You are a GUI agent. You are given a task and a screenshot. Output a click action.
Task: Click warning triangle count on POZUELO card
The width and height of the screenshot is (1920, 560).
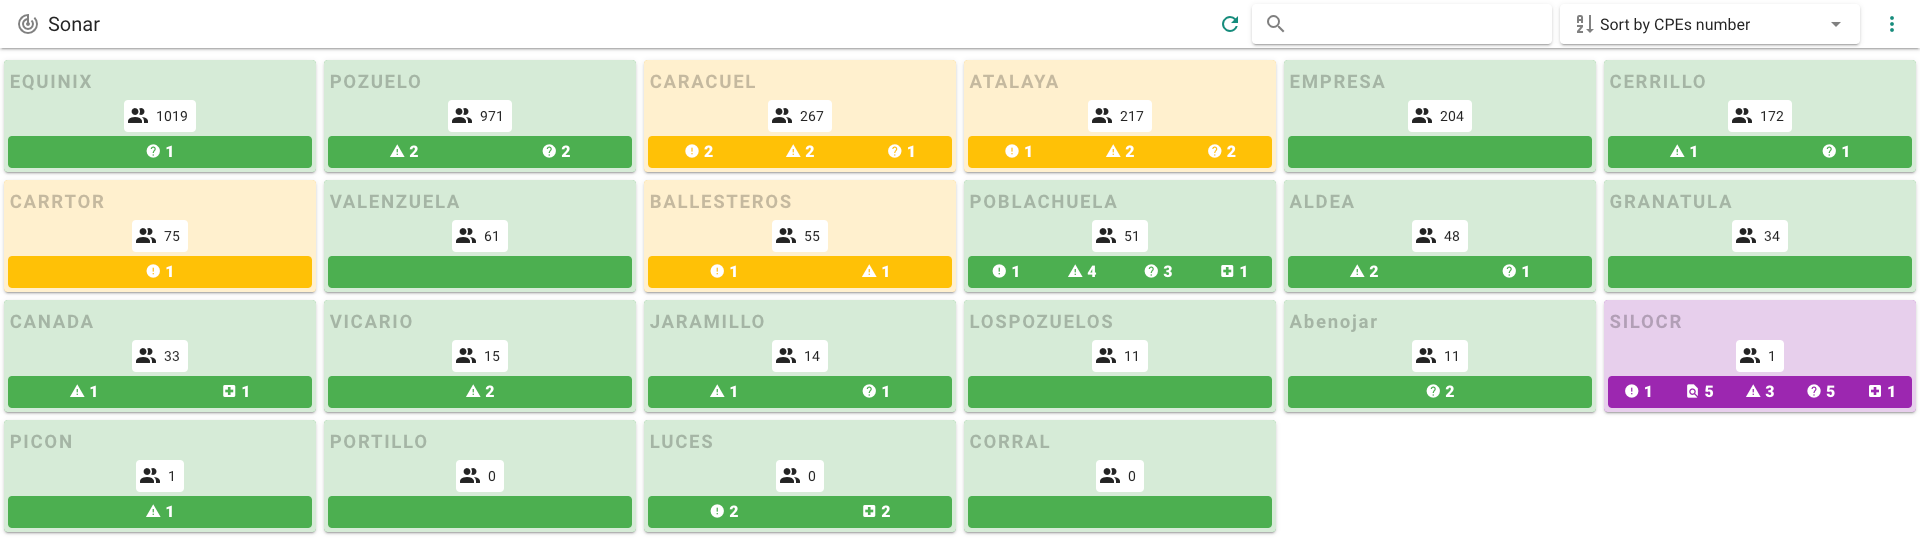click(x=405, y=152)
